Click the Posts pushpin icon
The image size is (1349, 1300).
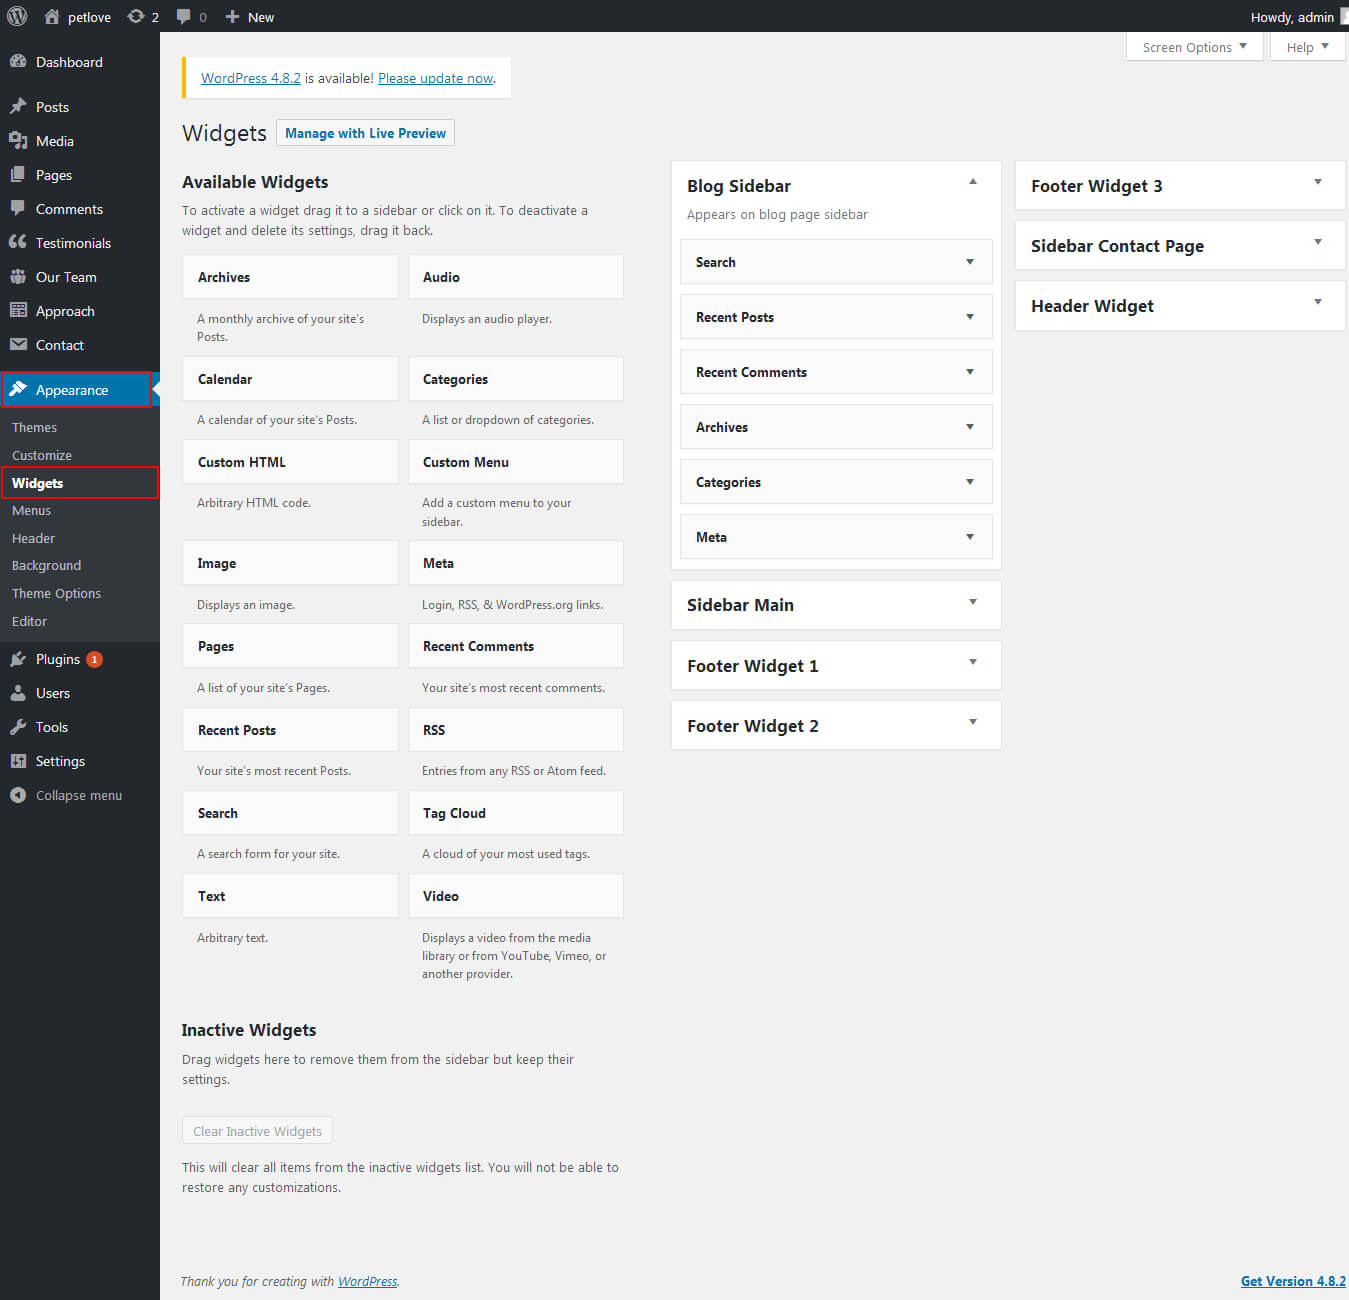coord(18,106)
